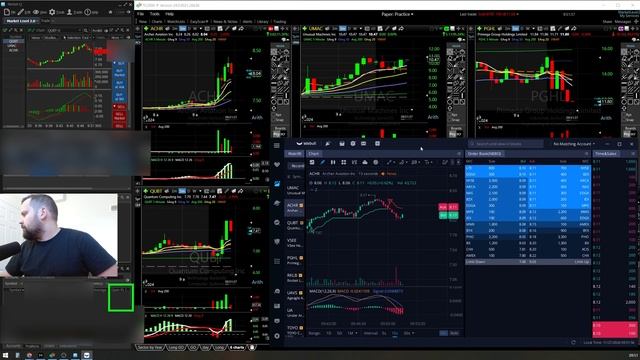Click the pause icon in Webull chart toolbar
640x360 pixels.
pos(333,162)
